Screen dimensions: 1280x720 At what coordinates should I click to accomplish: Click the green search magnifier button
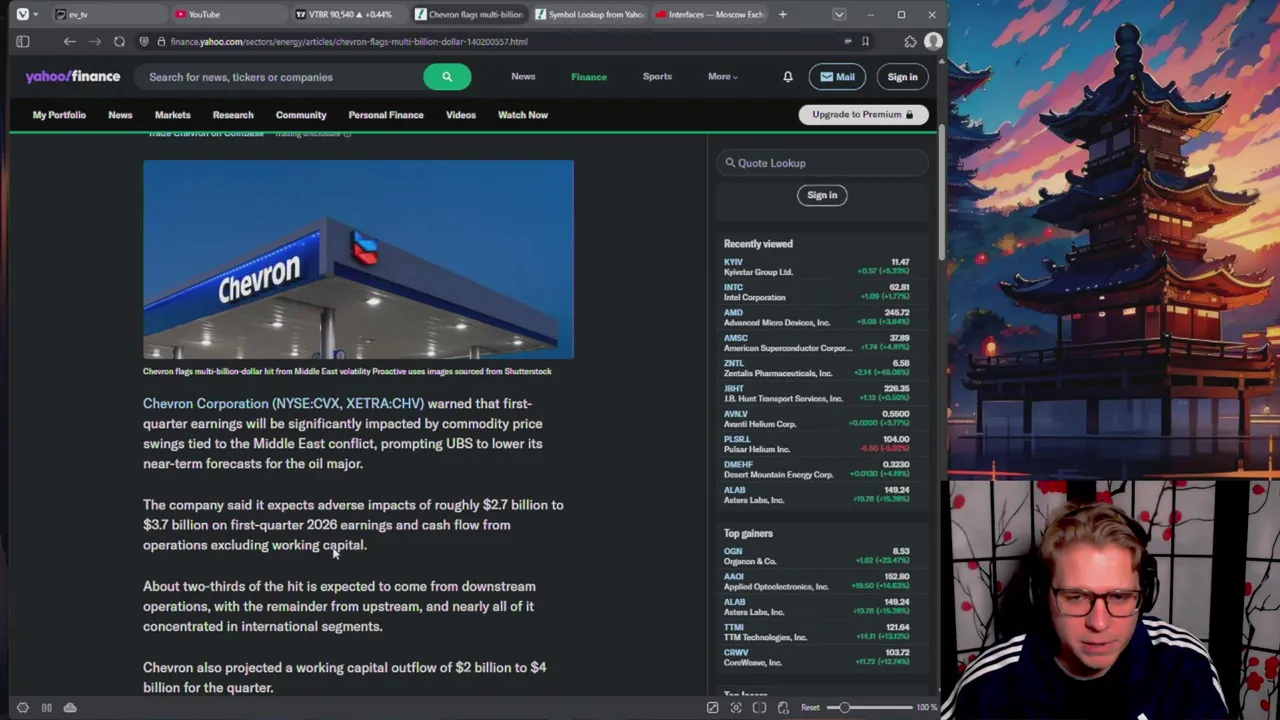click(447, 77)
